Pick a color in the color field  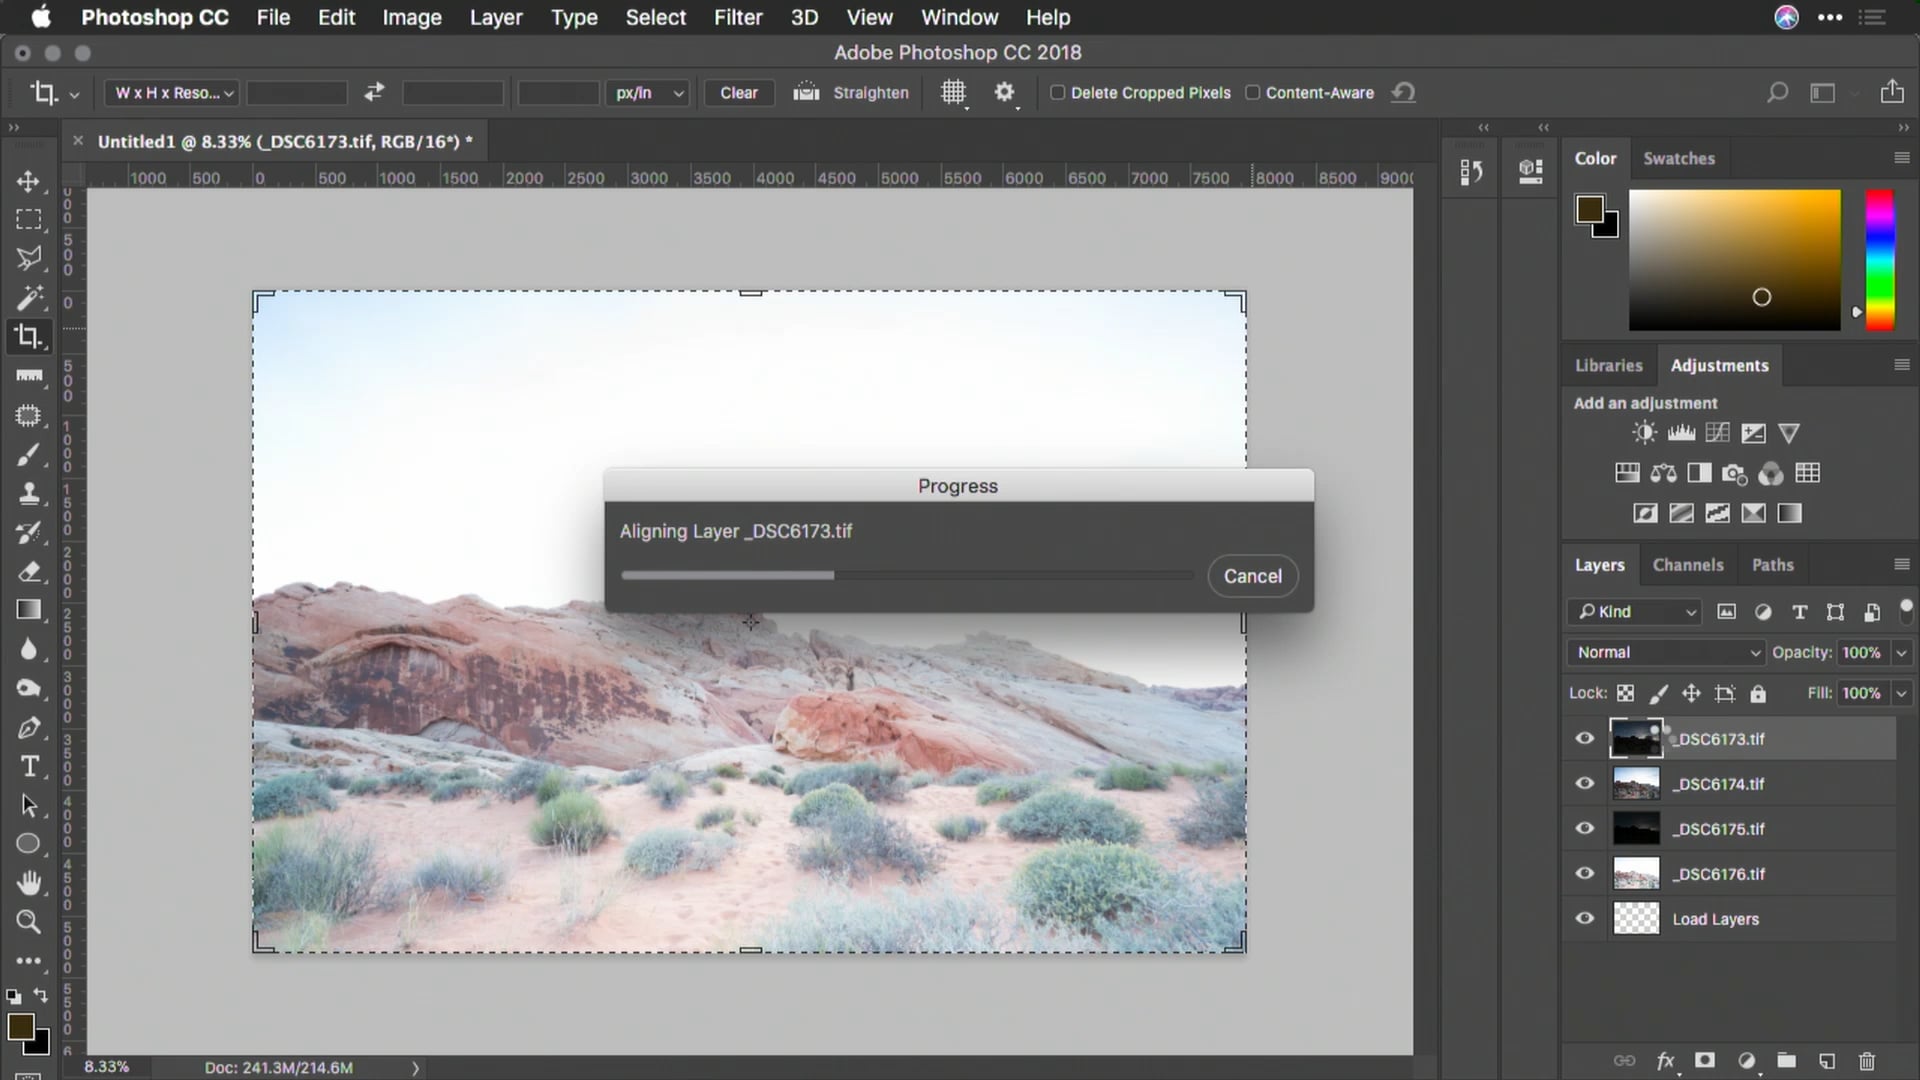[x=1734, y=260]
